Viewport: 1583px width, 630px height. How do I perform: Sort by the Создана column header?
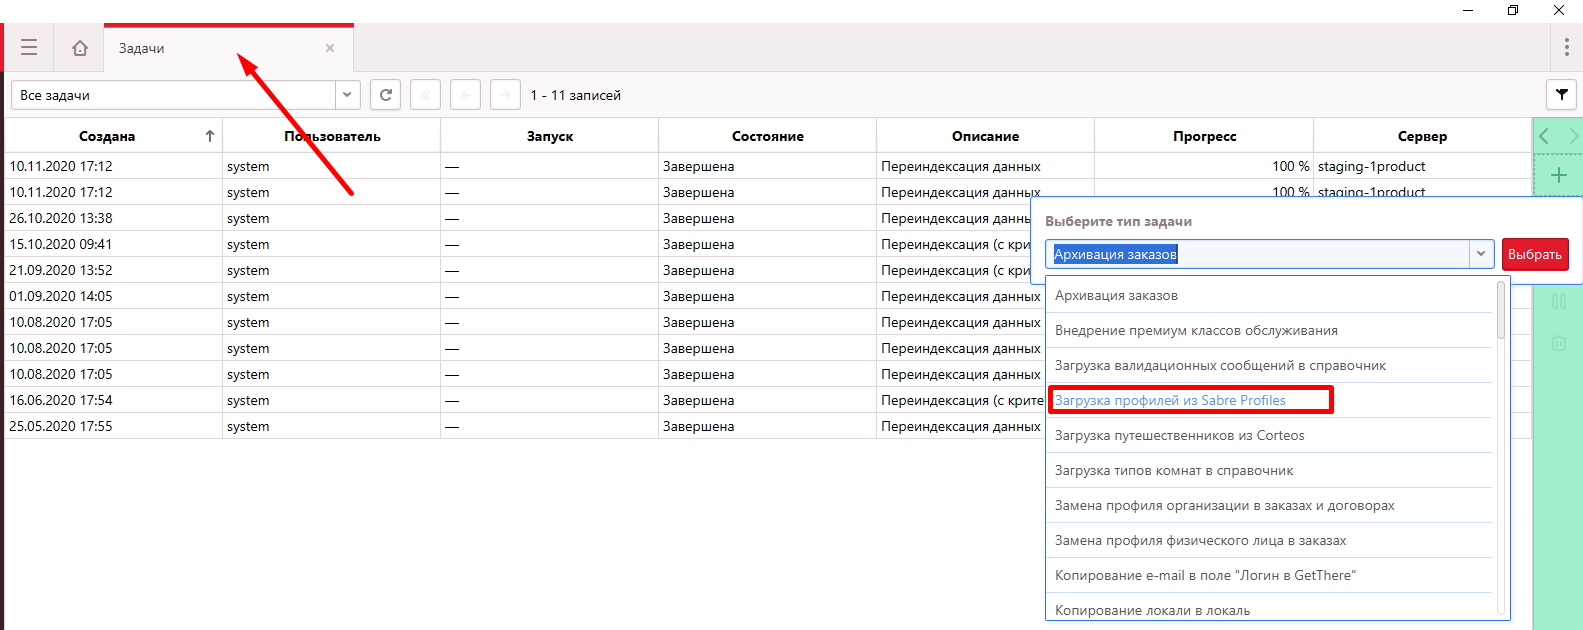tap(107, 136)
